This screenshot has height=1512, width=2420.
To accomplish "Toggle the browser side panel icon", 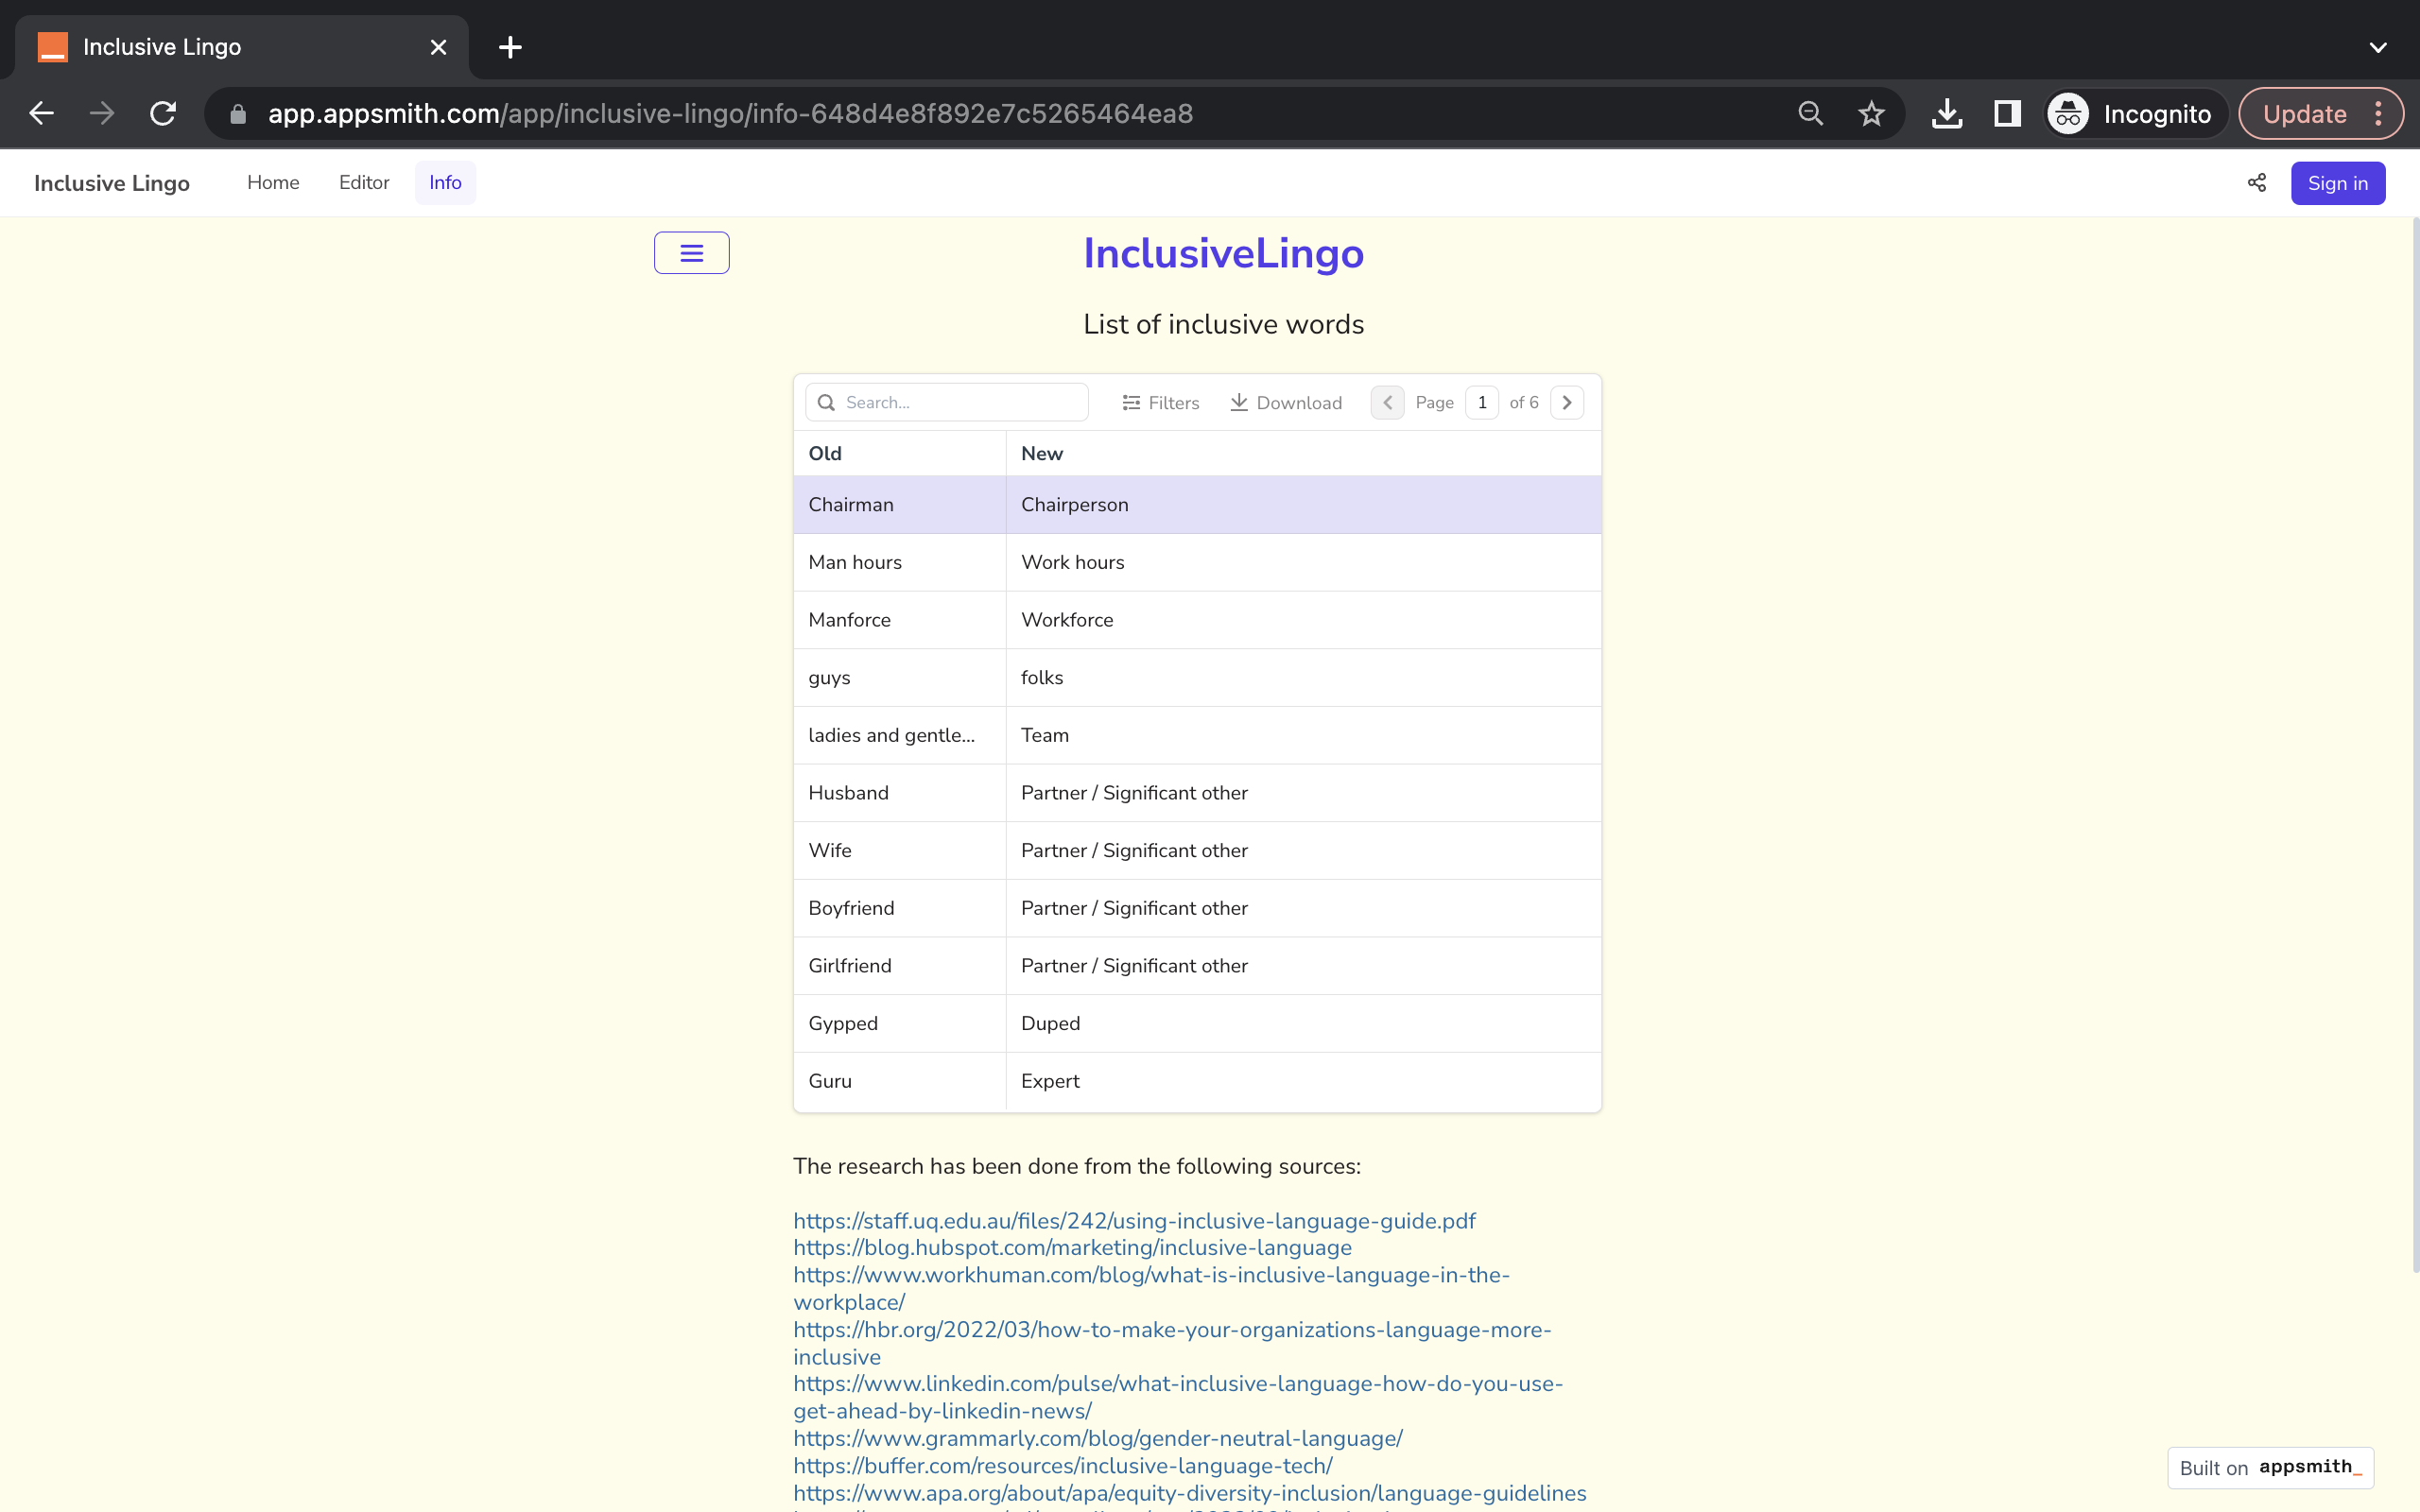I will pos(2006,114).
